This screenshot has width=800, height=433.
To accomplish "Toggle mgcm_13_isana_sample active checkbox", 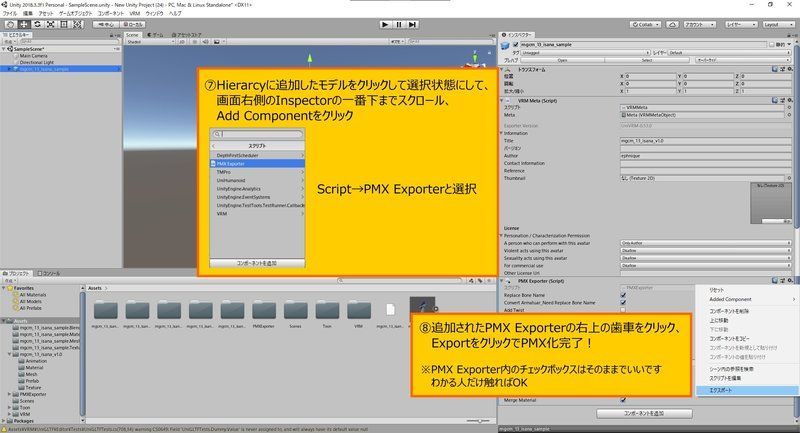I will [515, 44].
